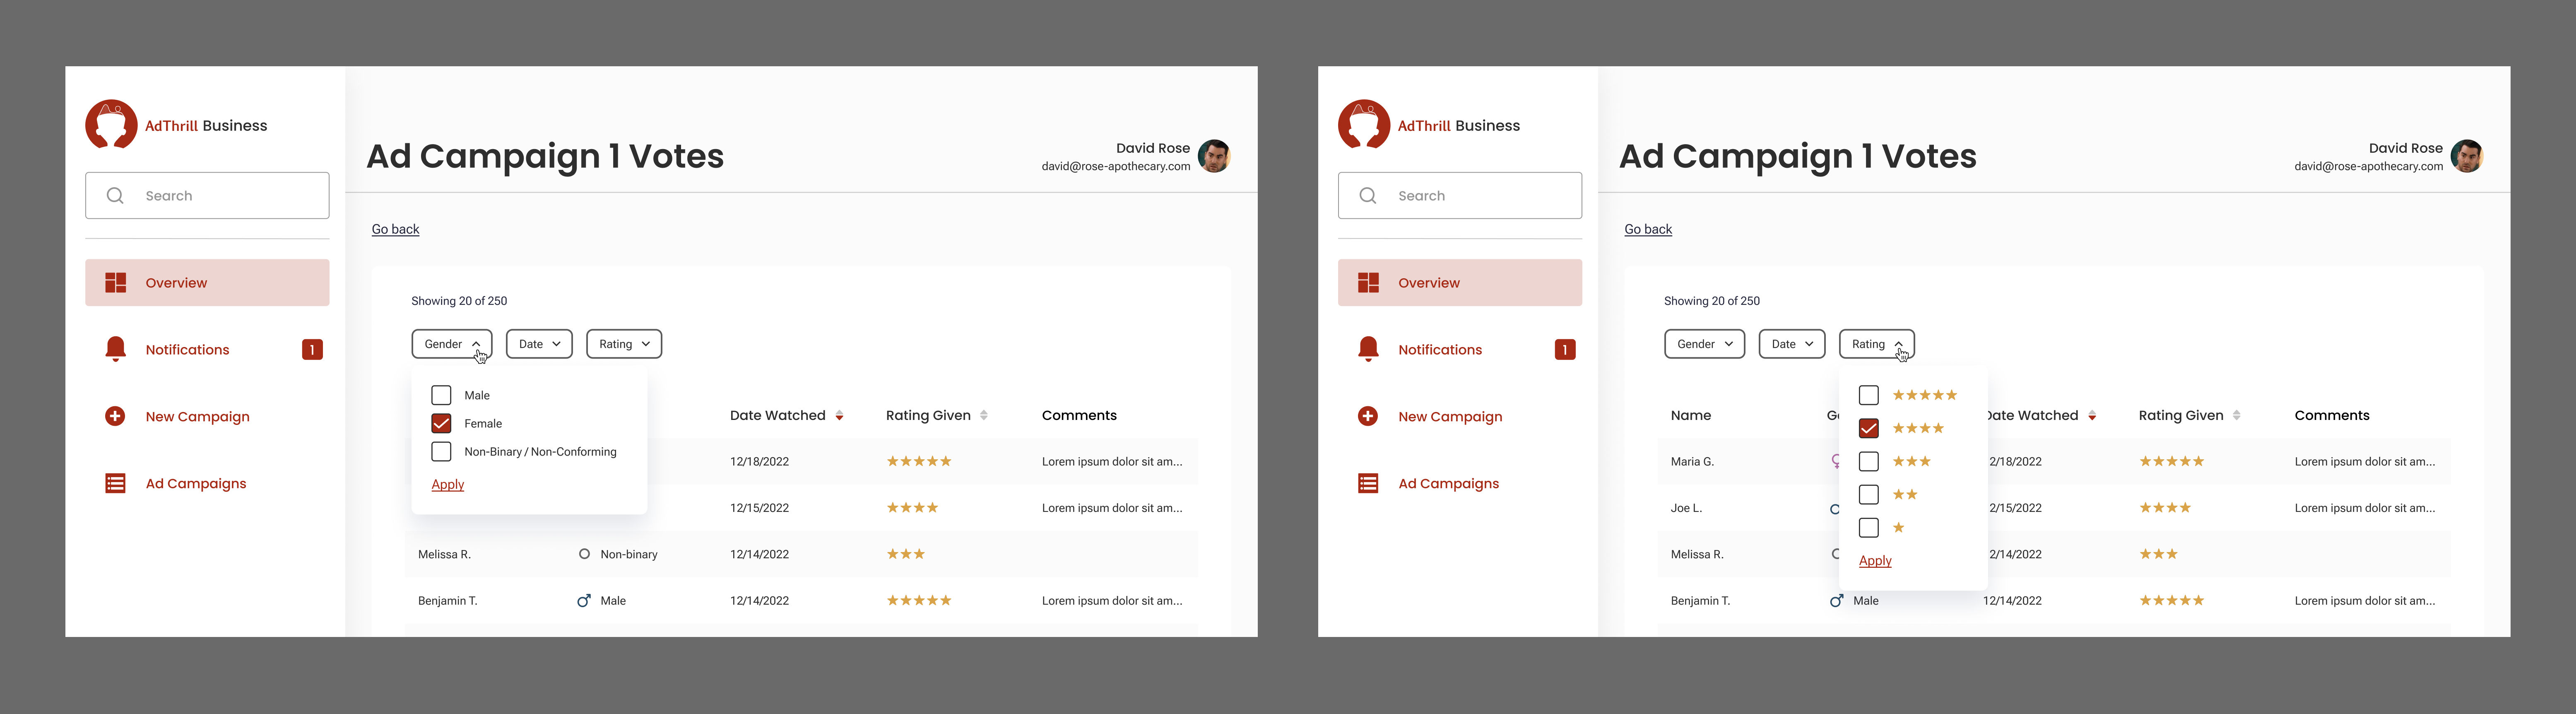The width and height of the screenshot is (2576, 714).
Task: Click the notification count badge in right screen
Action: point(1565,350)
